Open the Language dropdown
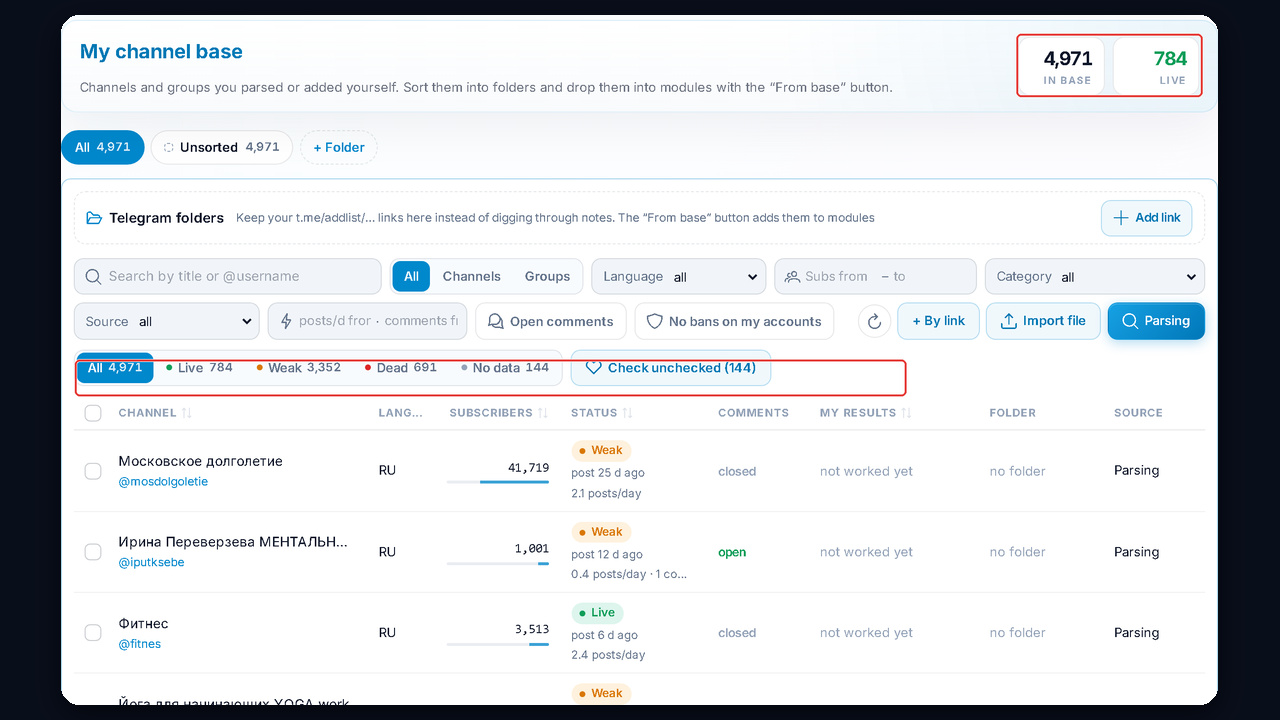This screenshot has width=1280, height=720. pyautogui.click(x=679, y=276)
